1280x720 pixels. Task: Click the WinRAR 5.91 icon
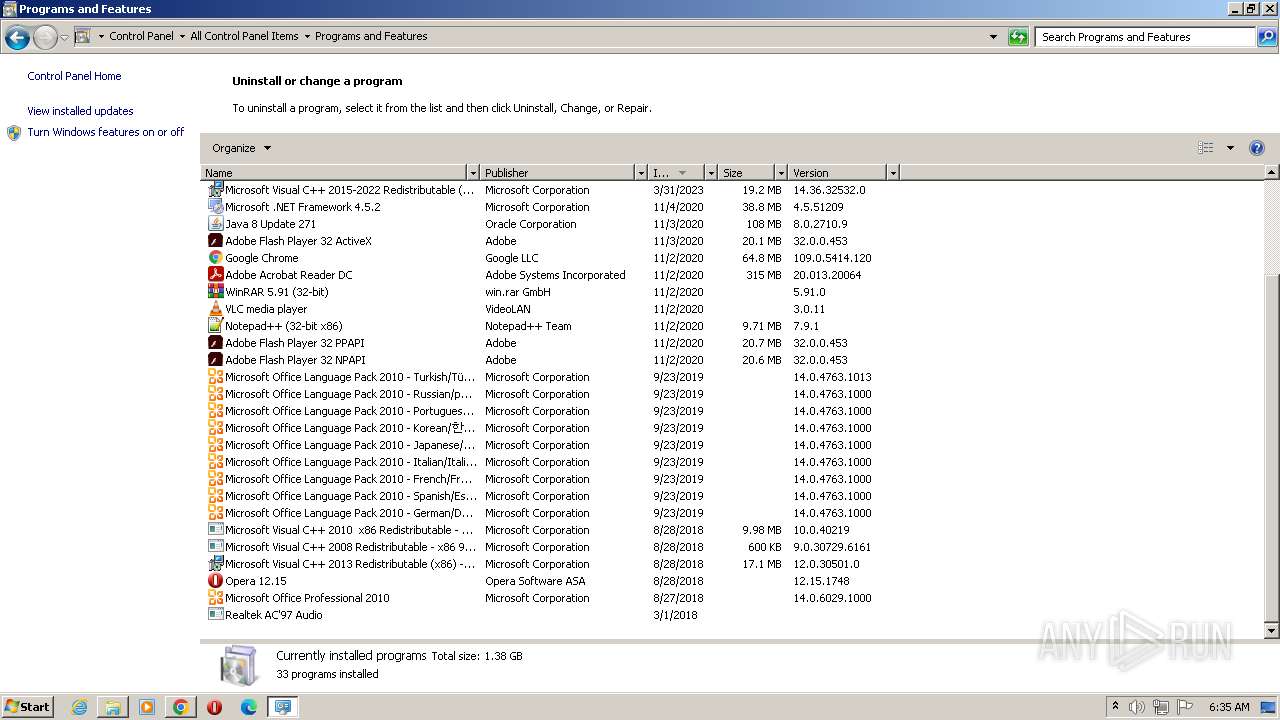pyautogui.click(x=215, y=292)
